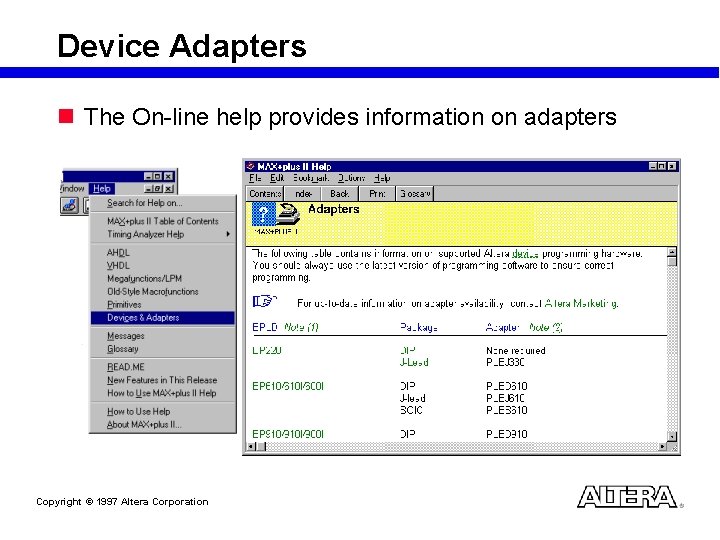Open Old-Style Macrofunctions entry

(152, 292)
